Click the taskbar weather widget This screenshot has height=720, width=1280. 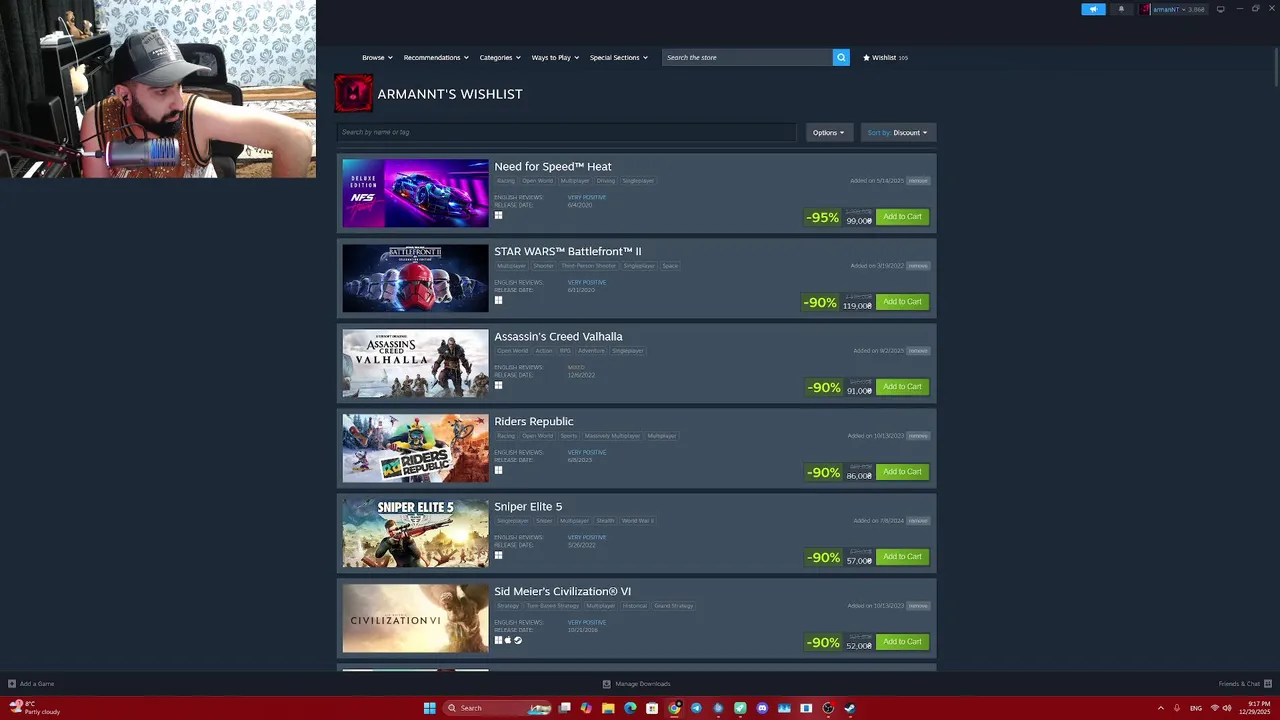click(35, 708)
